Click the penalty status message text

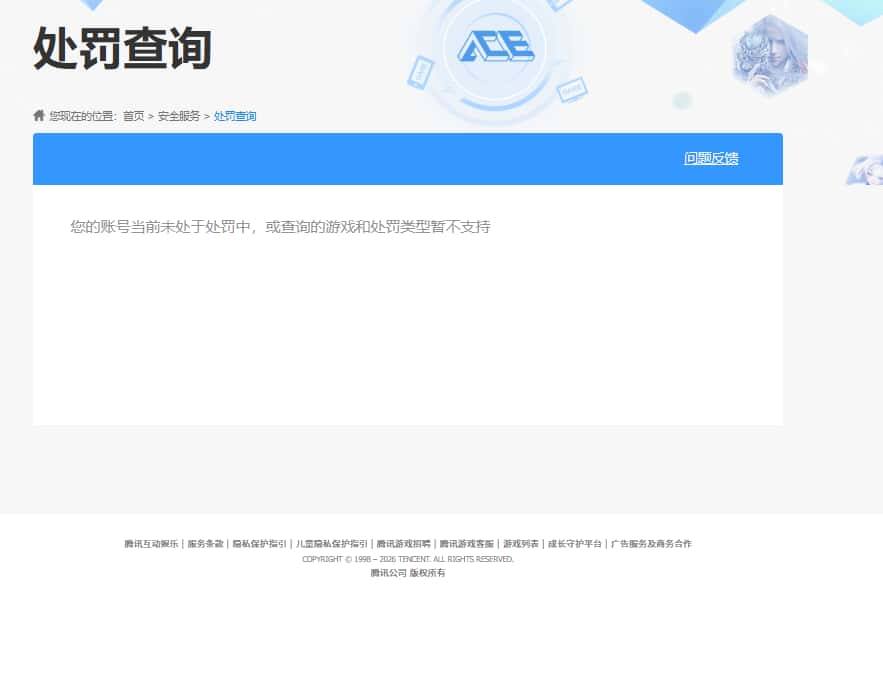coord(281,227)
